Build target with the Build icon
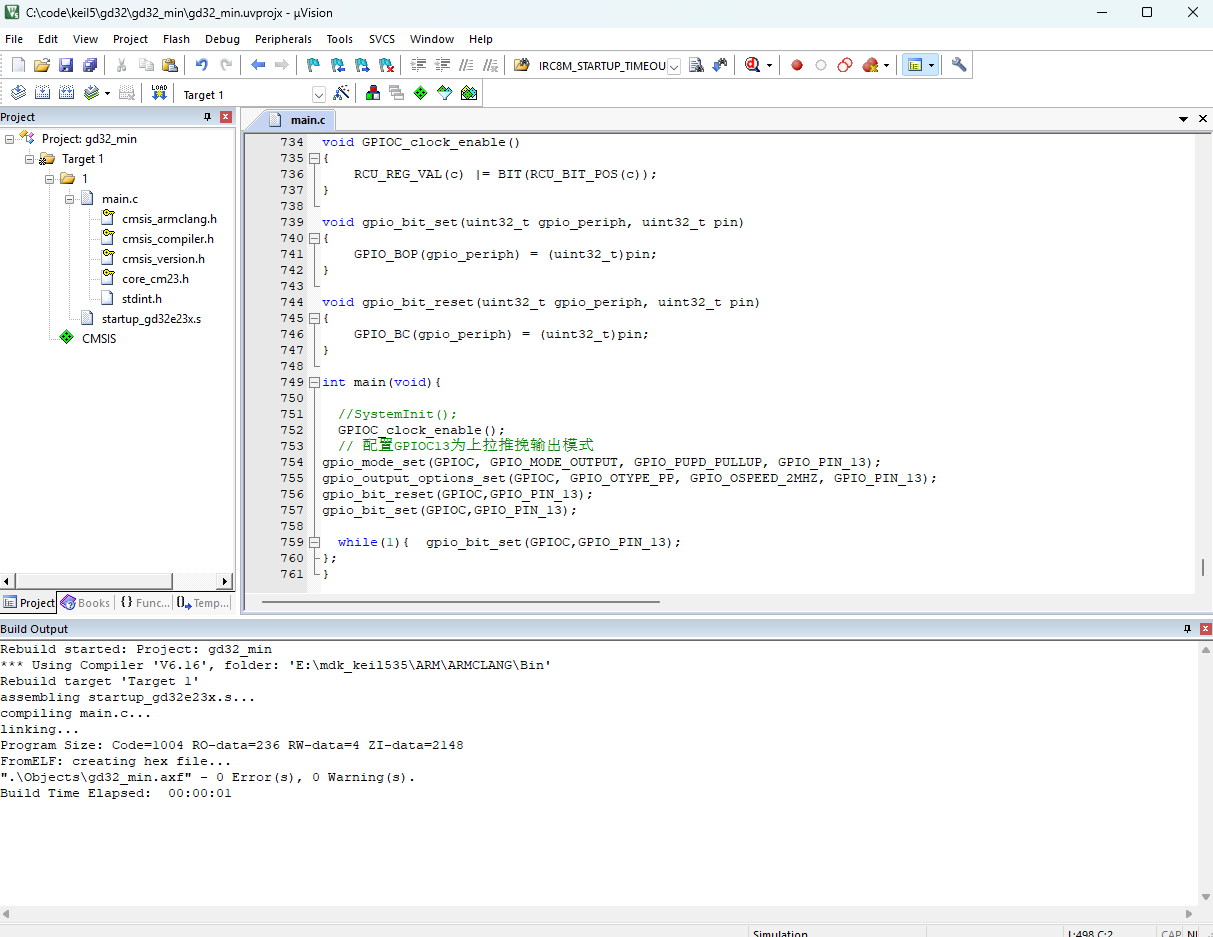 42,93
